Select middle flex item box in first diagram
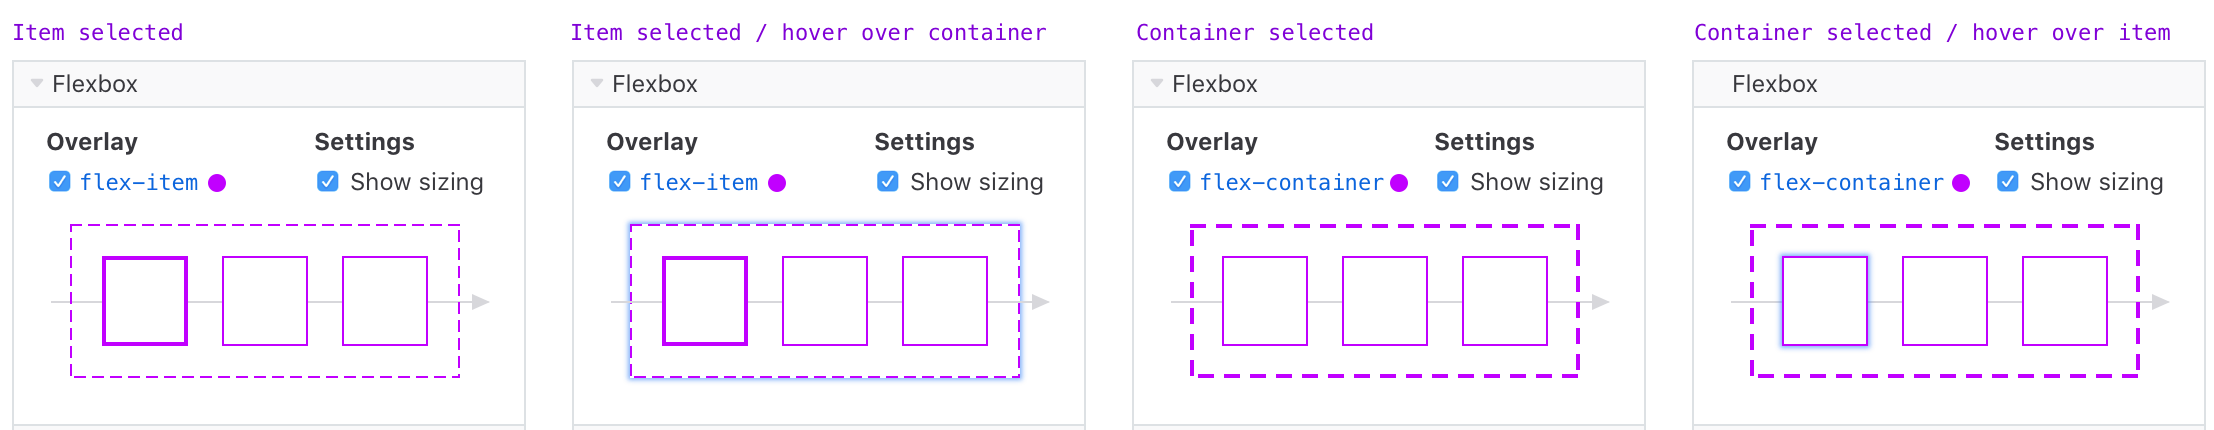The image size is (2214, 430). 265,301
